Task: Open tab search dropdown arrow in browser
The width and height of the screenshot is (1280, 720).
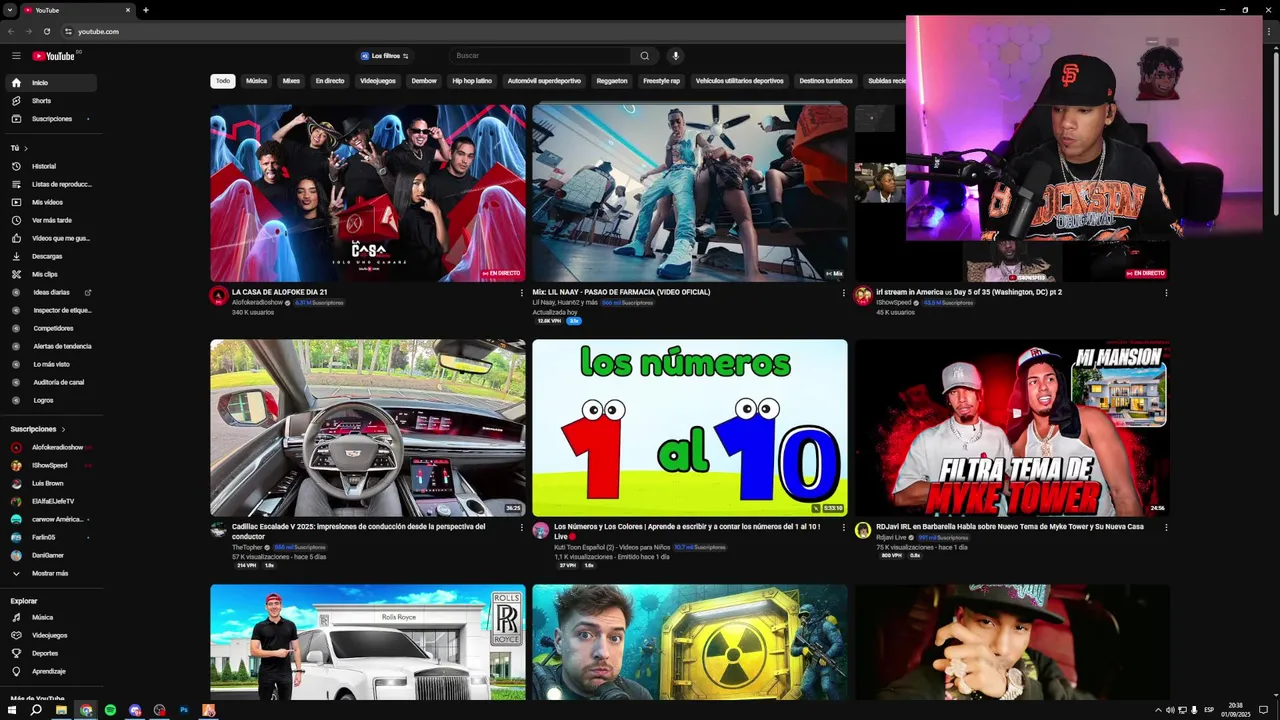Action: click(10, 10)
